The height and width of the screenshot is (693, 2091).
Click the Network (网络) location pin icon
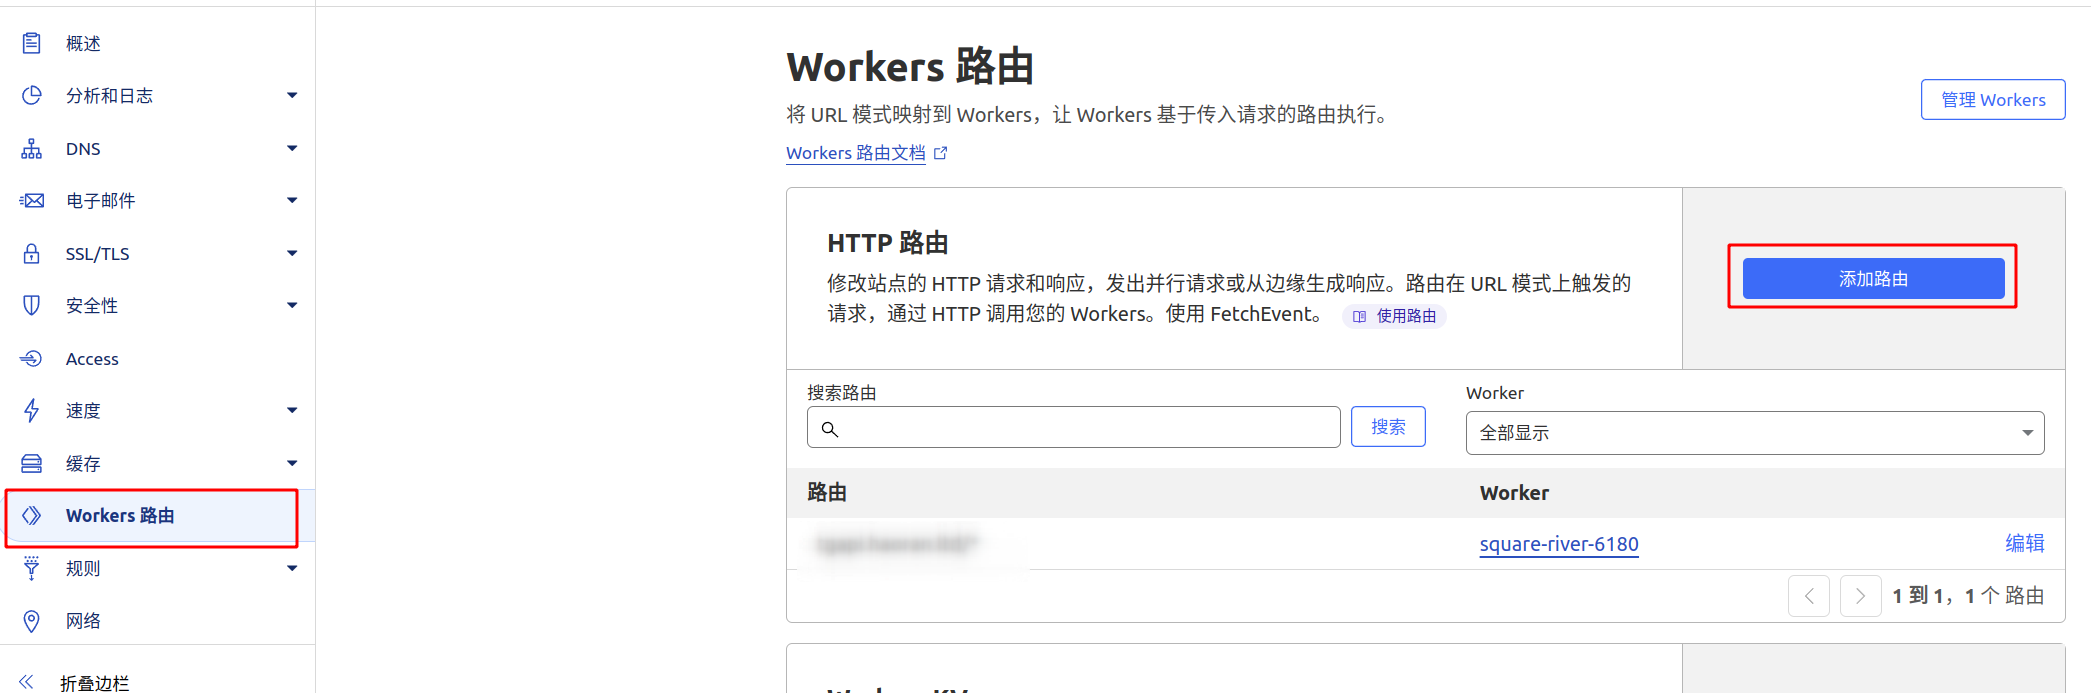(x=32, y=621)
